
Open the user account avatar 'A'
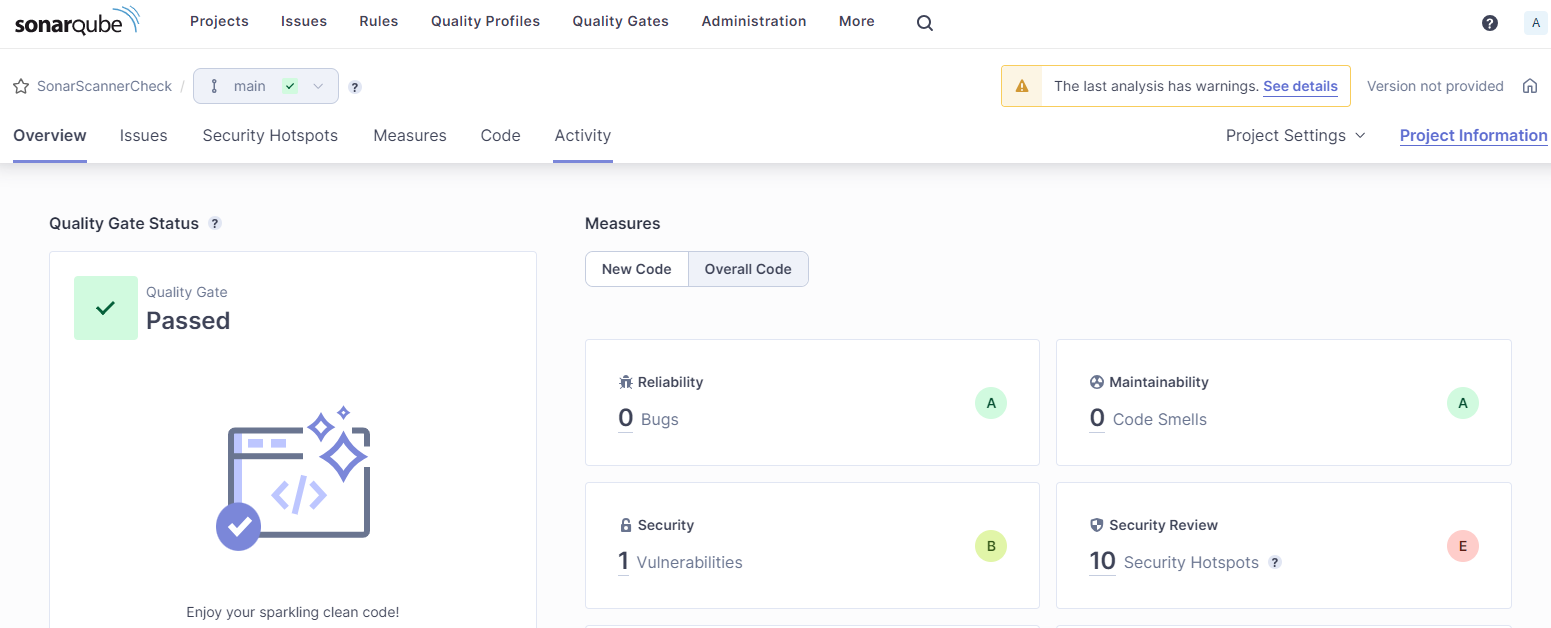(1535, 23)
